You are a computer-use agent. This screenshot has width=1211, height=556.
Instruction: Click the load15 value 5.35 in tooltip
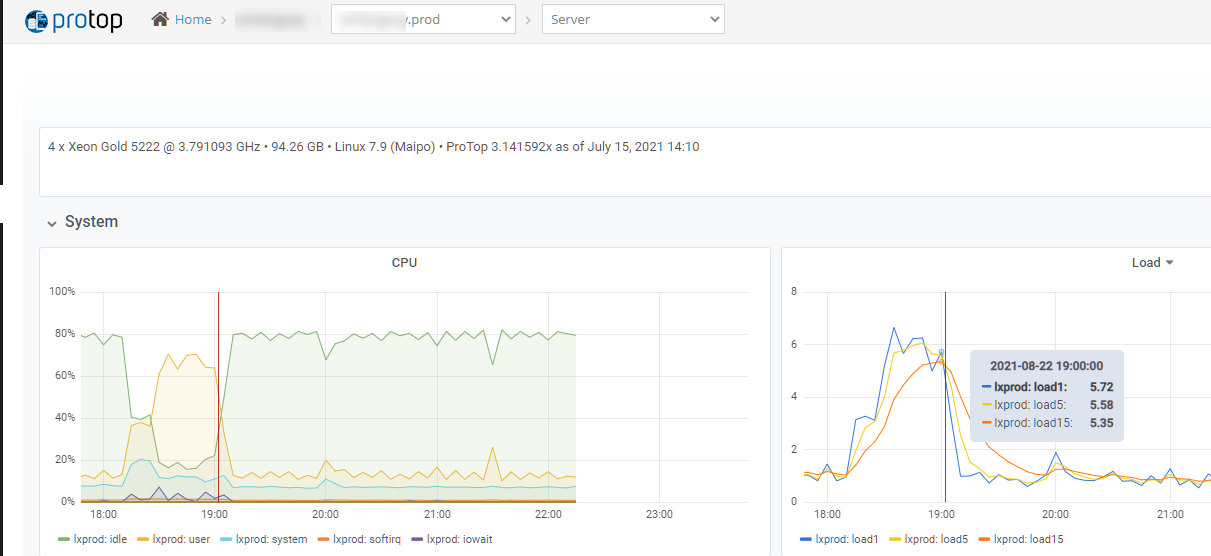pos(1101,423)
